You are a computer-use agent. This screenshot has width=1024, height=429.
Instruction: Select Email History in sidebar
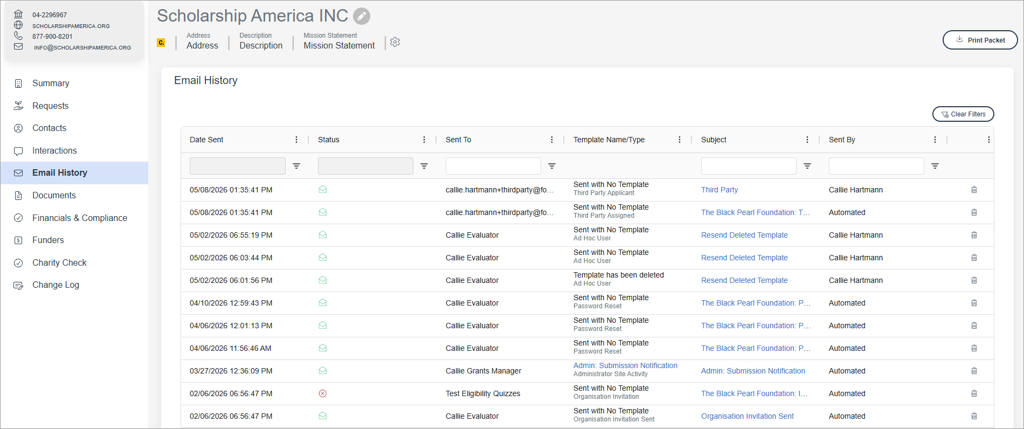74,173
